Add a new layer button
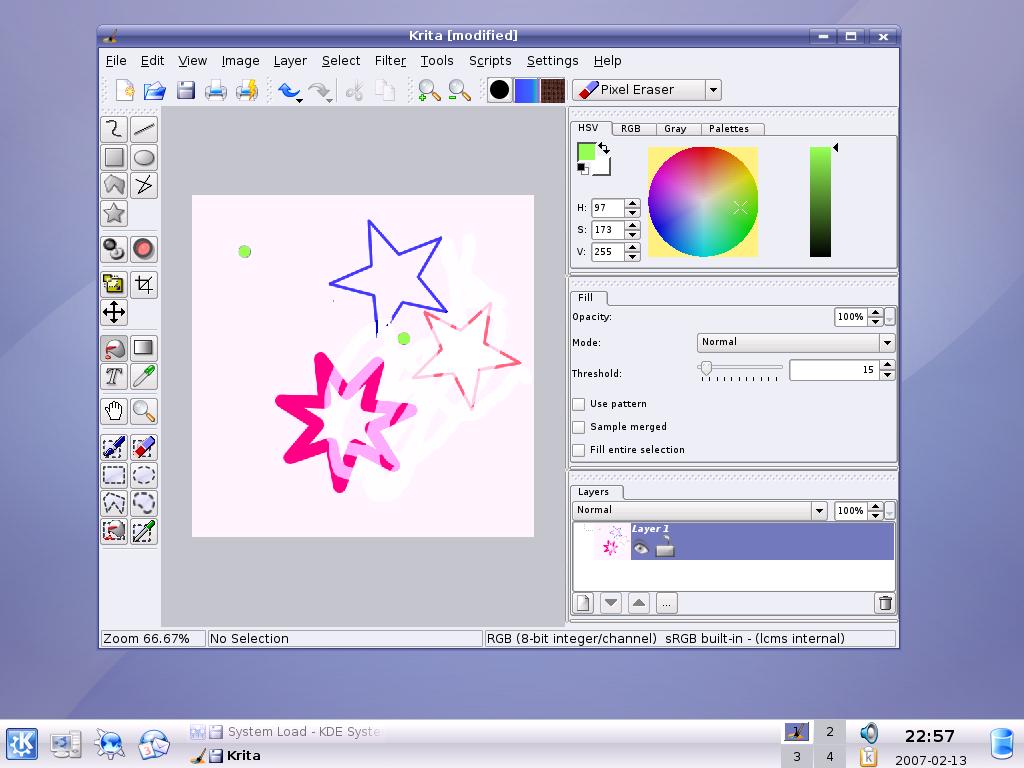Screen dimensions: 1024x768 point(584,603)
